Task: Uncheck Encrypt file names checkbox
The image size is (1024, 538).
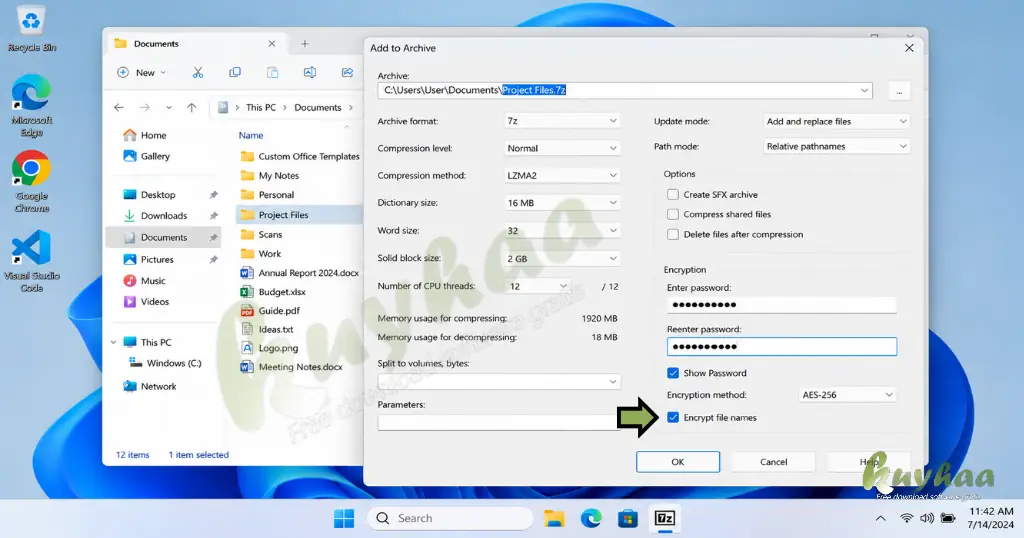Action: (673, 418)
